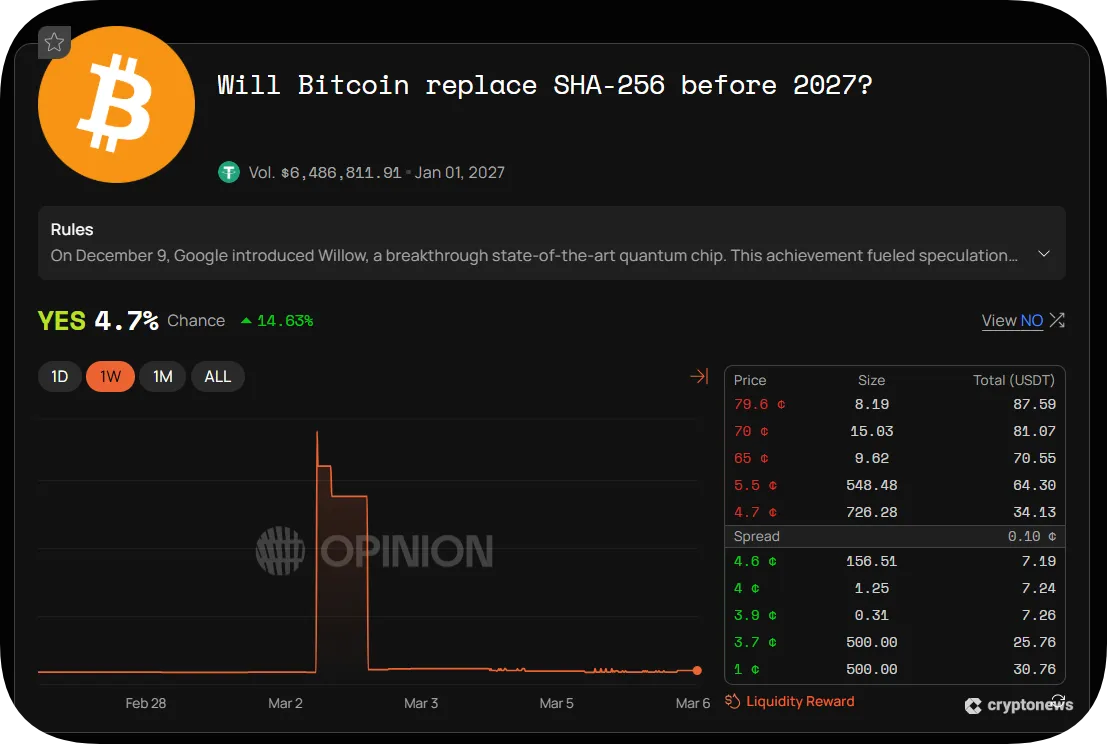Click the shuffle icon beside View NO
This screenshot has height=744, width=1107.
1057,320
